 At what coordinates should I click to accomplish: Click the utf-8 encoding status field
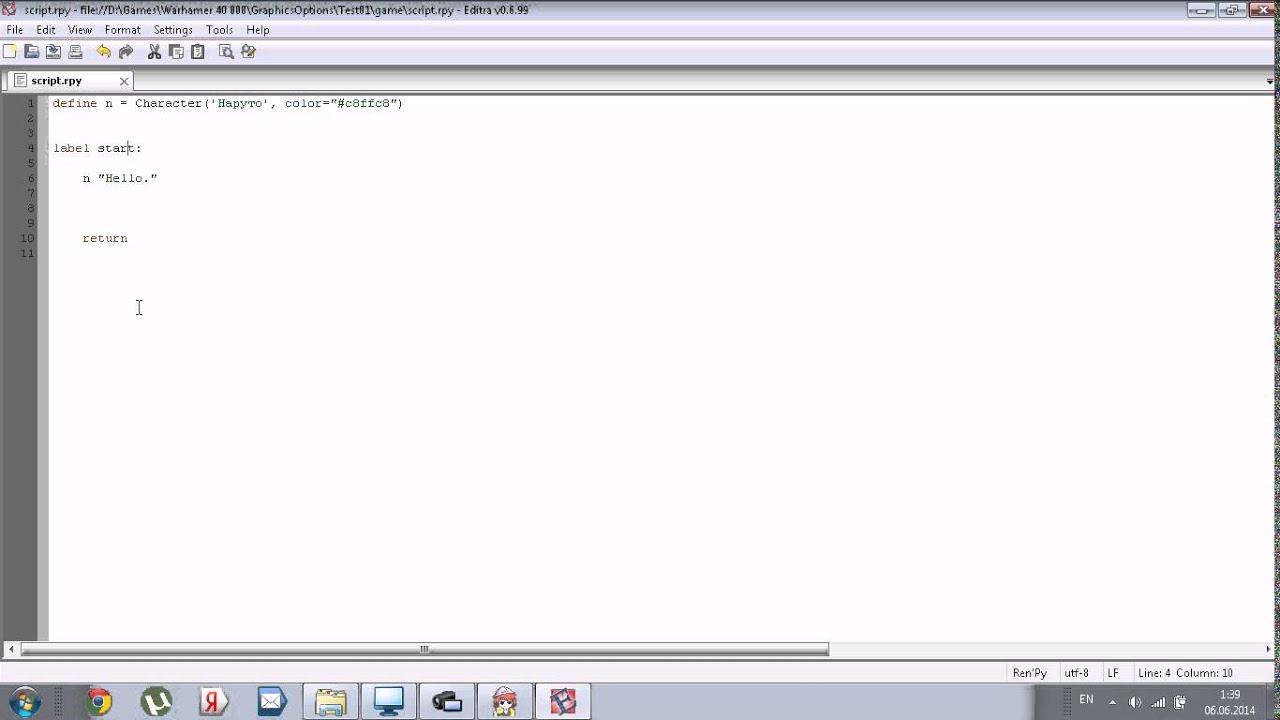pos(1076,673)
